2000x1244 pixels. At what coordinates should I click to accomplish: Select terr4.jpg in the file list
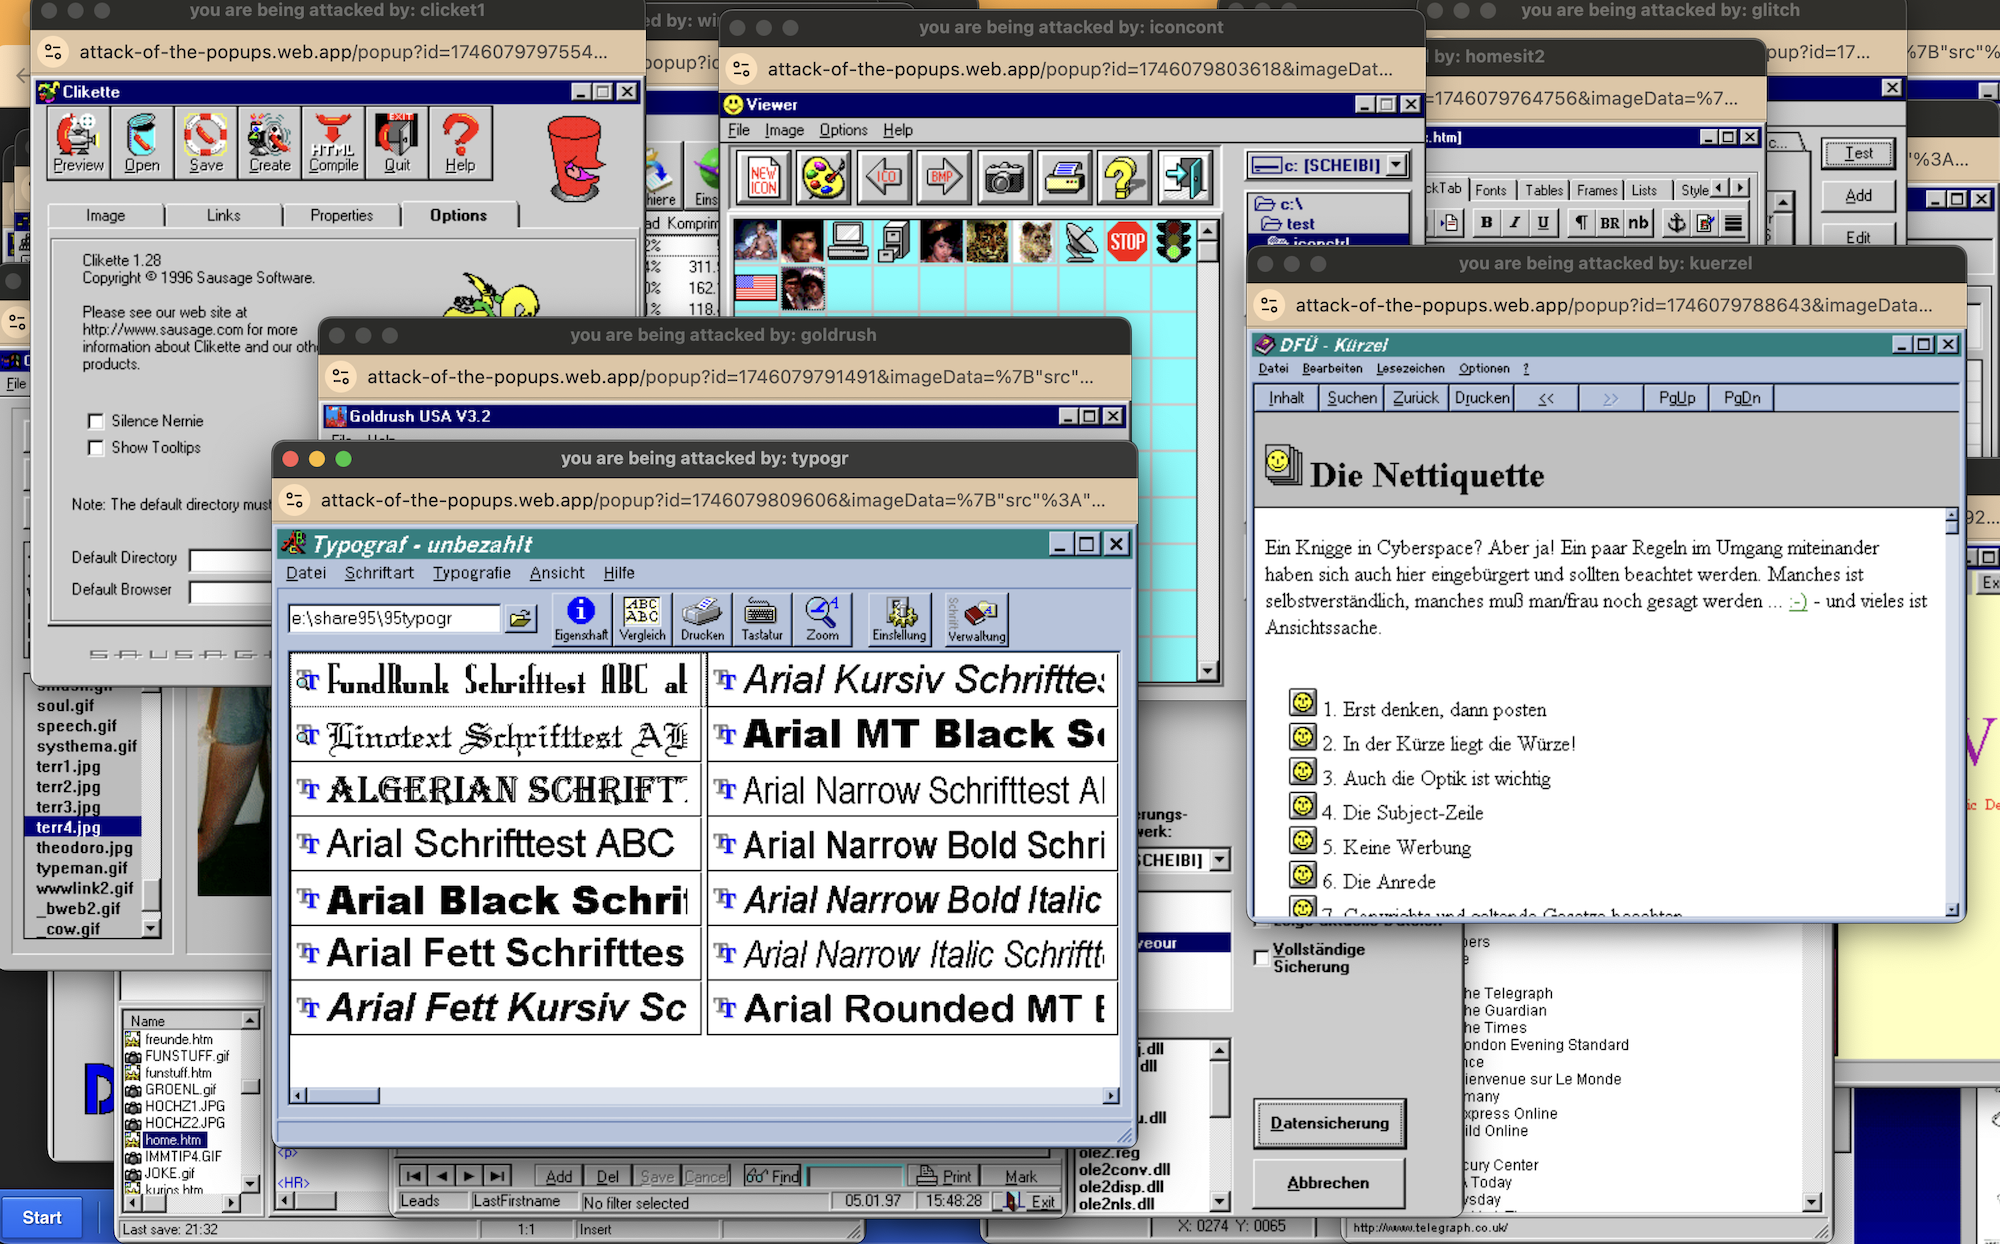82,827
